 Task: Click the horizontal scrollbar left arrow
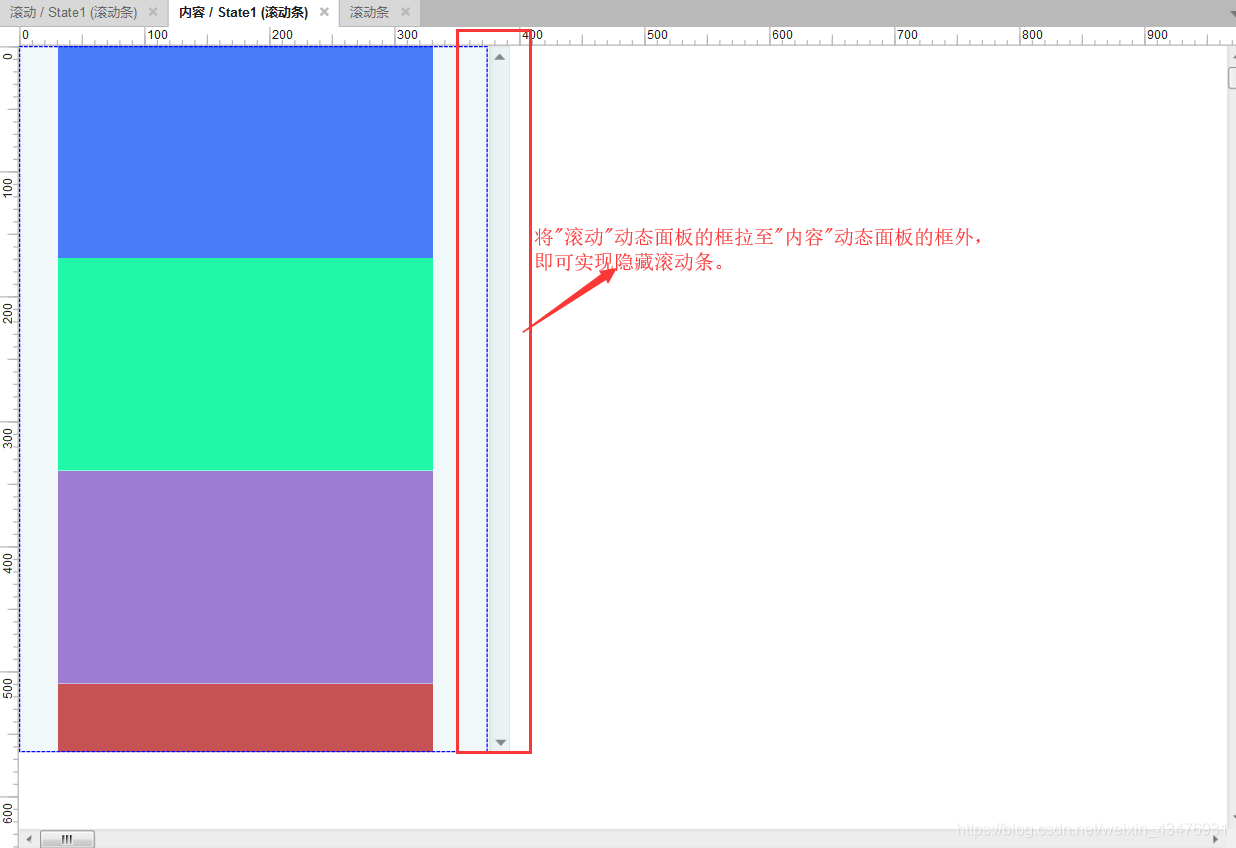coord(29,839)
